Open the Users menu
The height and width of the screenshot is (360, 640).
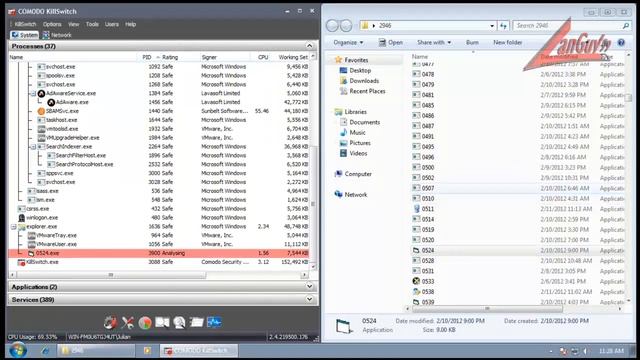point(111,24)
